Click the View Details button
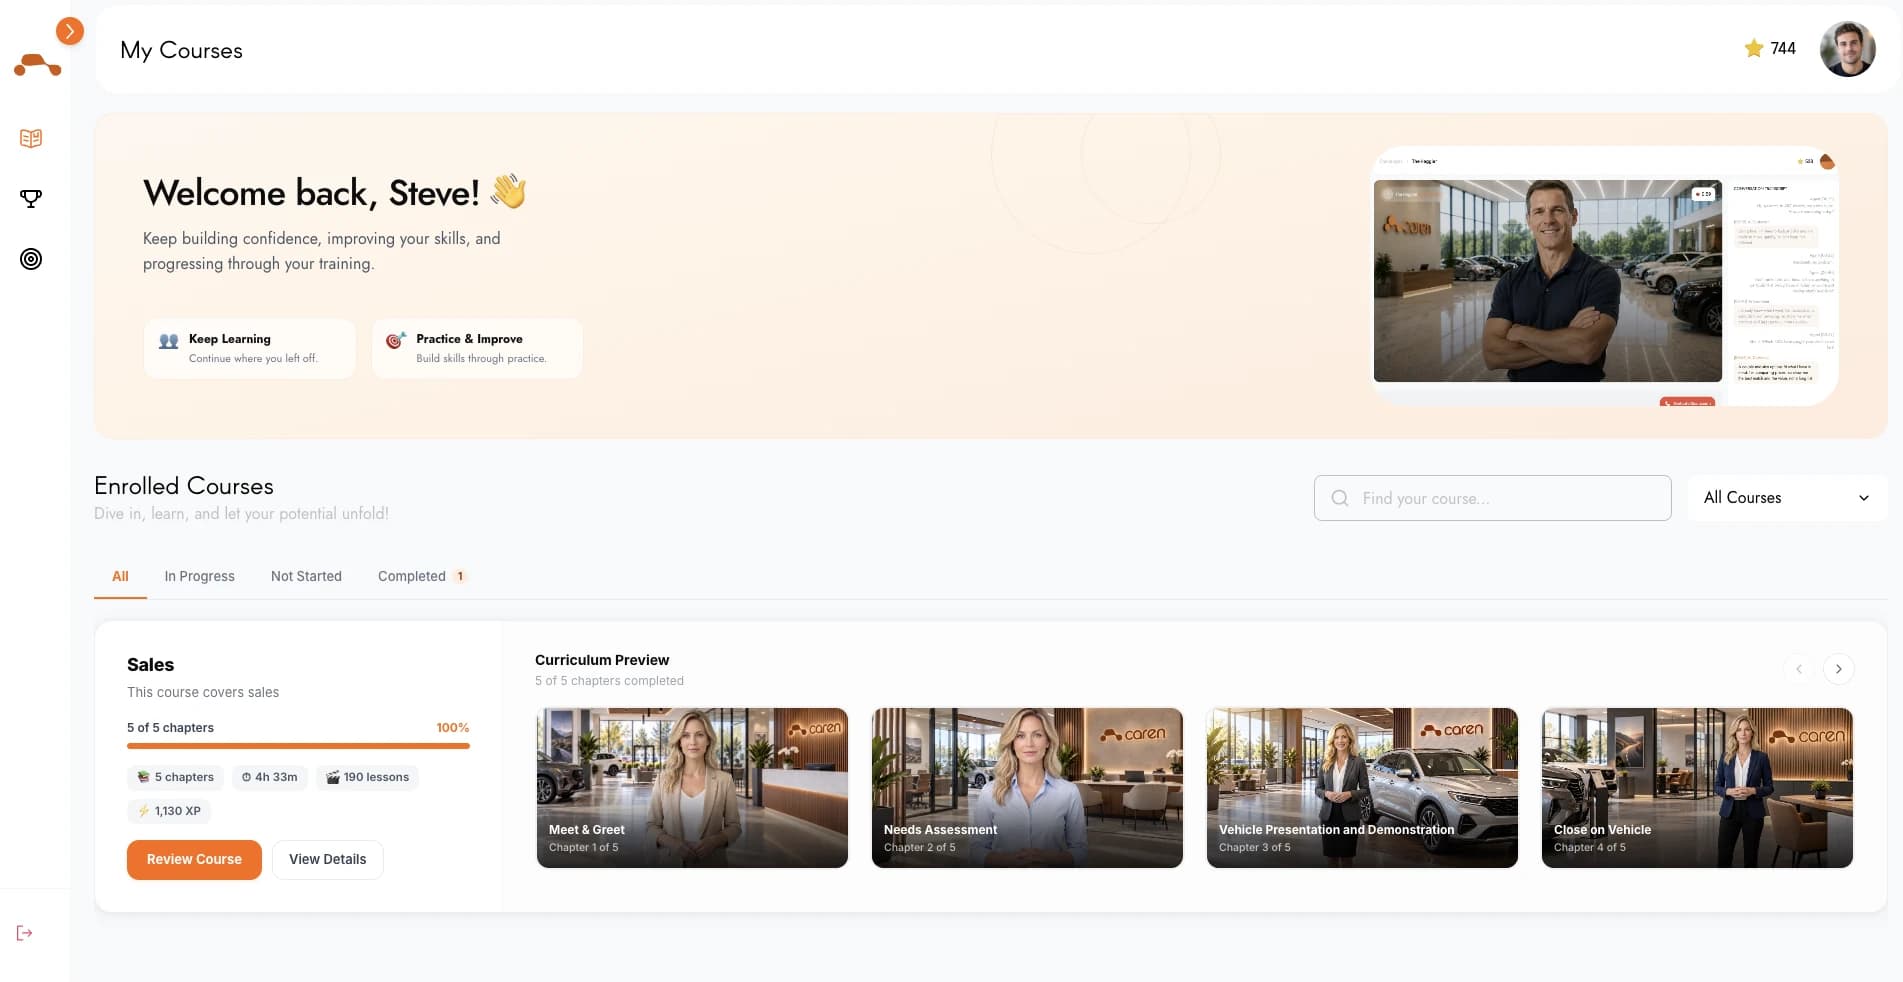This screenshot has height=982, width=1903. pos(327,860)
